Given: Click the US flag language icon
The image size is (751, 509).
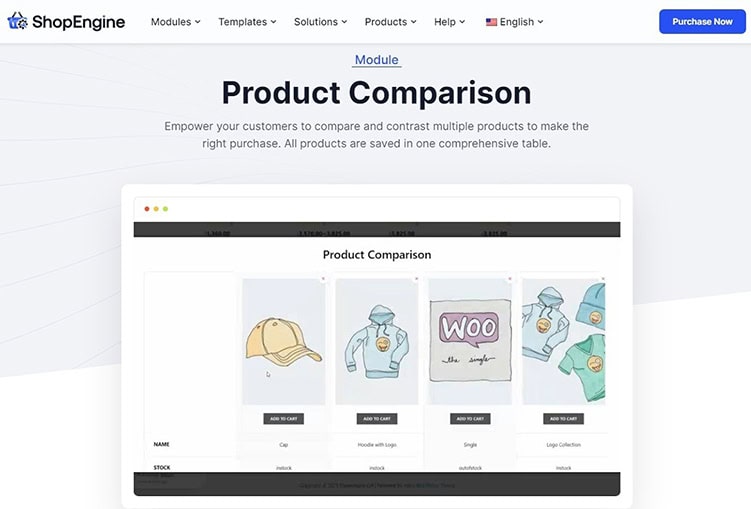Looking at the screenshot, I should [x=491, y=22].
